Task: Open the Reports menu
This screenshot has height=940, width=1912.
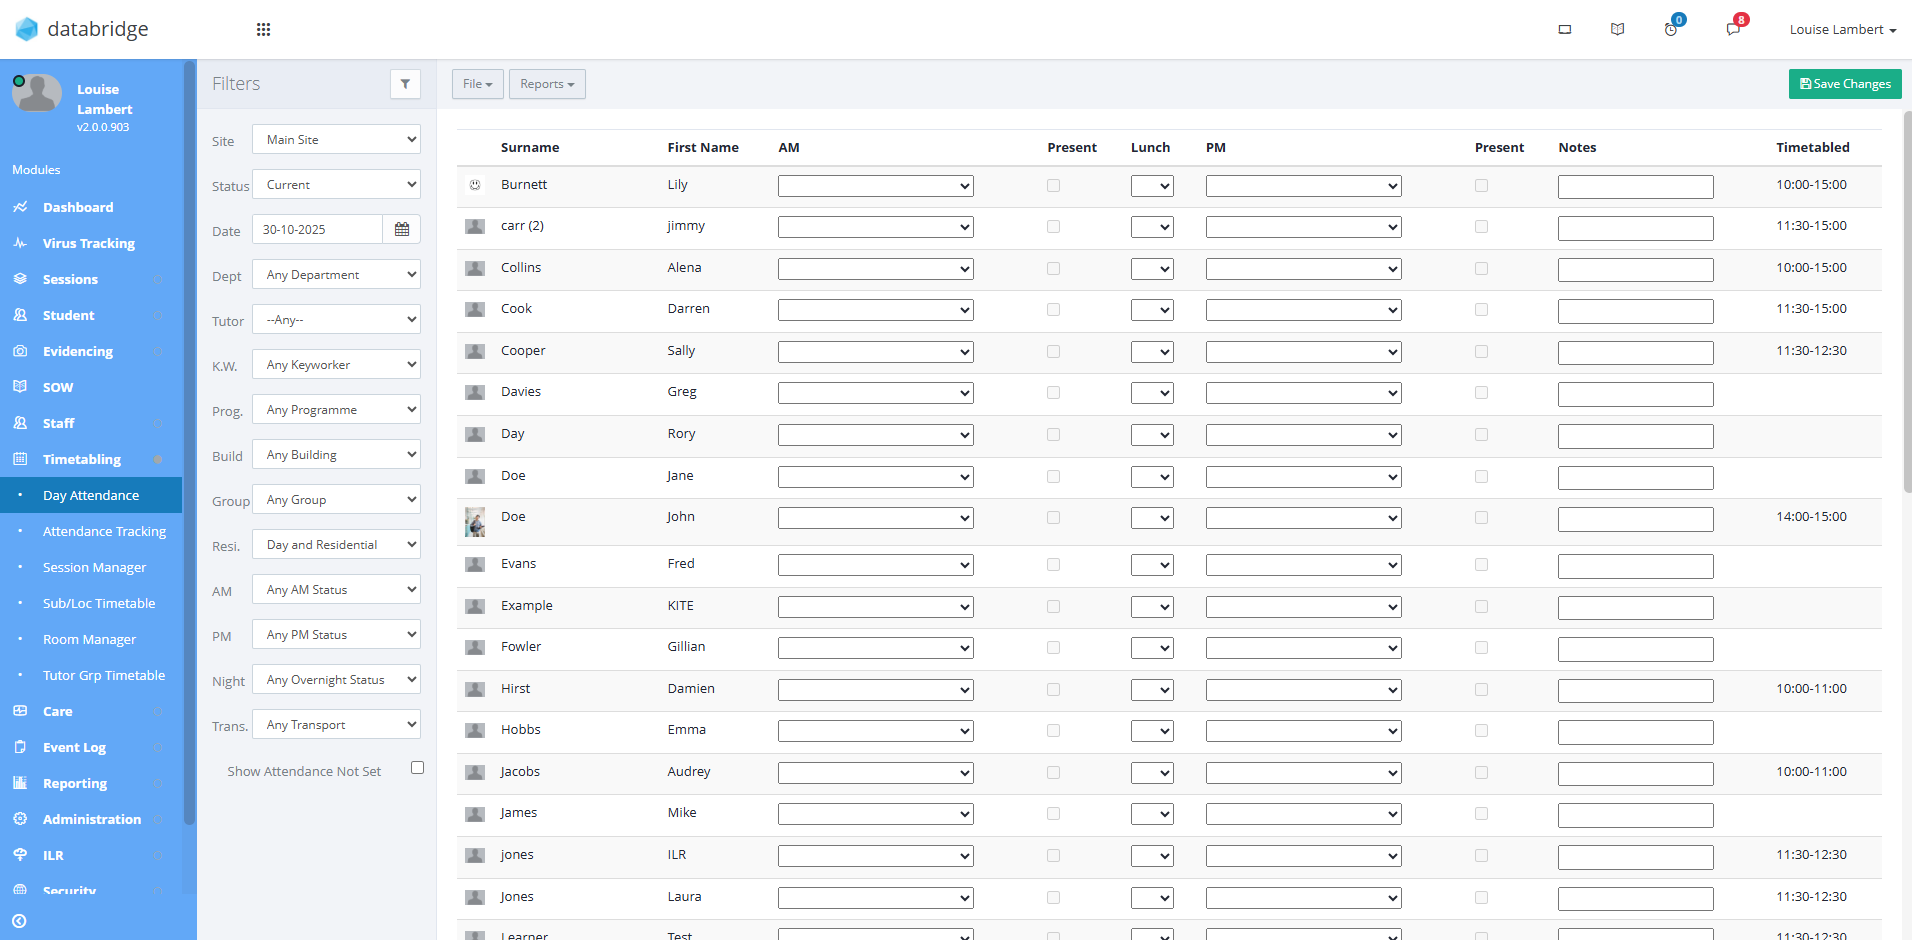Action: coord(547,84)
